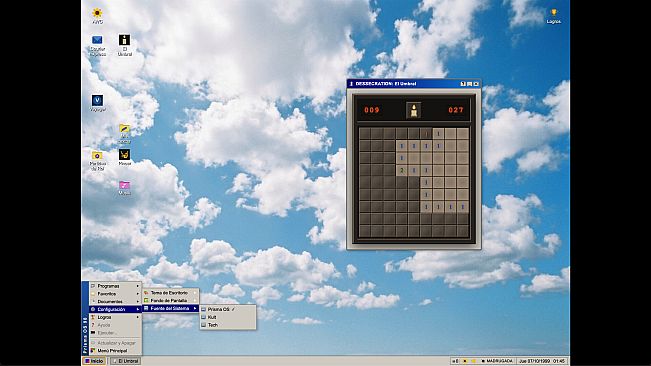The image size is (651, 366).
Task: Open the AWS sunflower desktop icon
Action: point(97,16)
